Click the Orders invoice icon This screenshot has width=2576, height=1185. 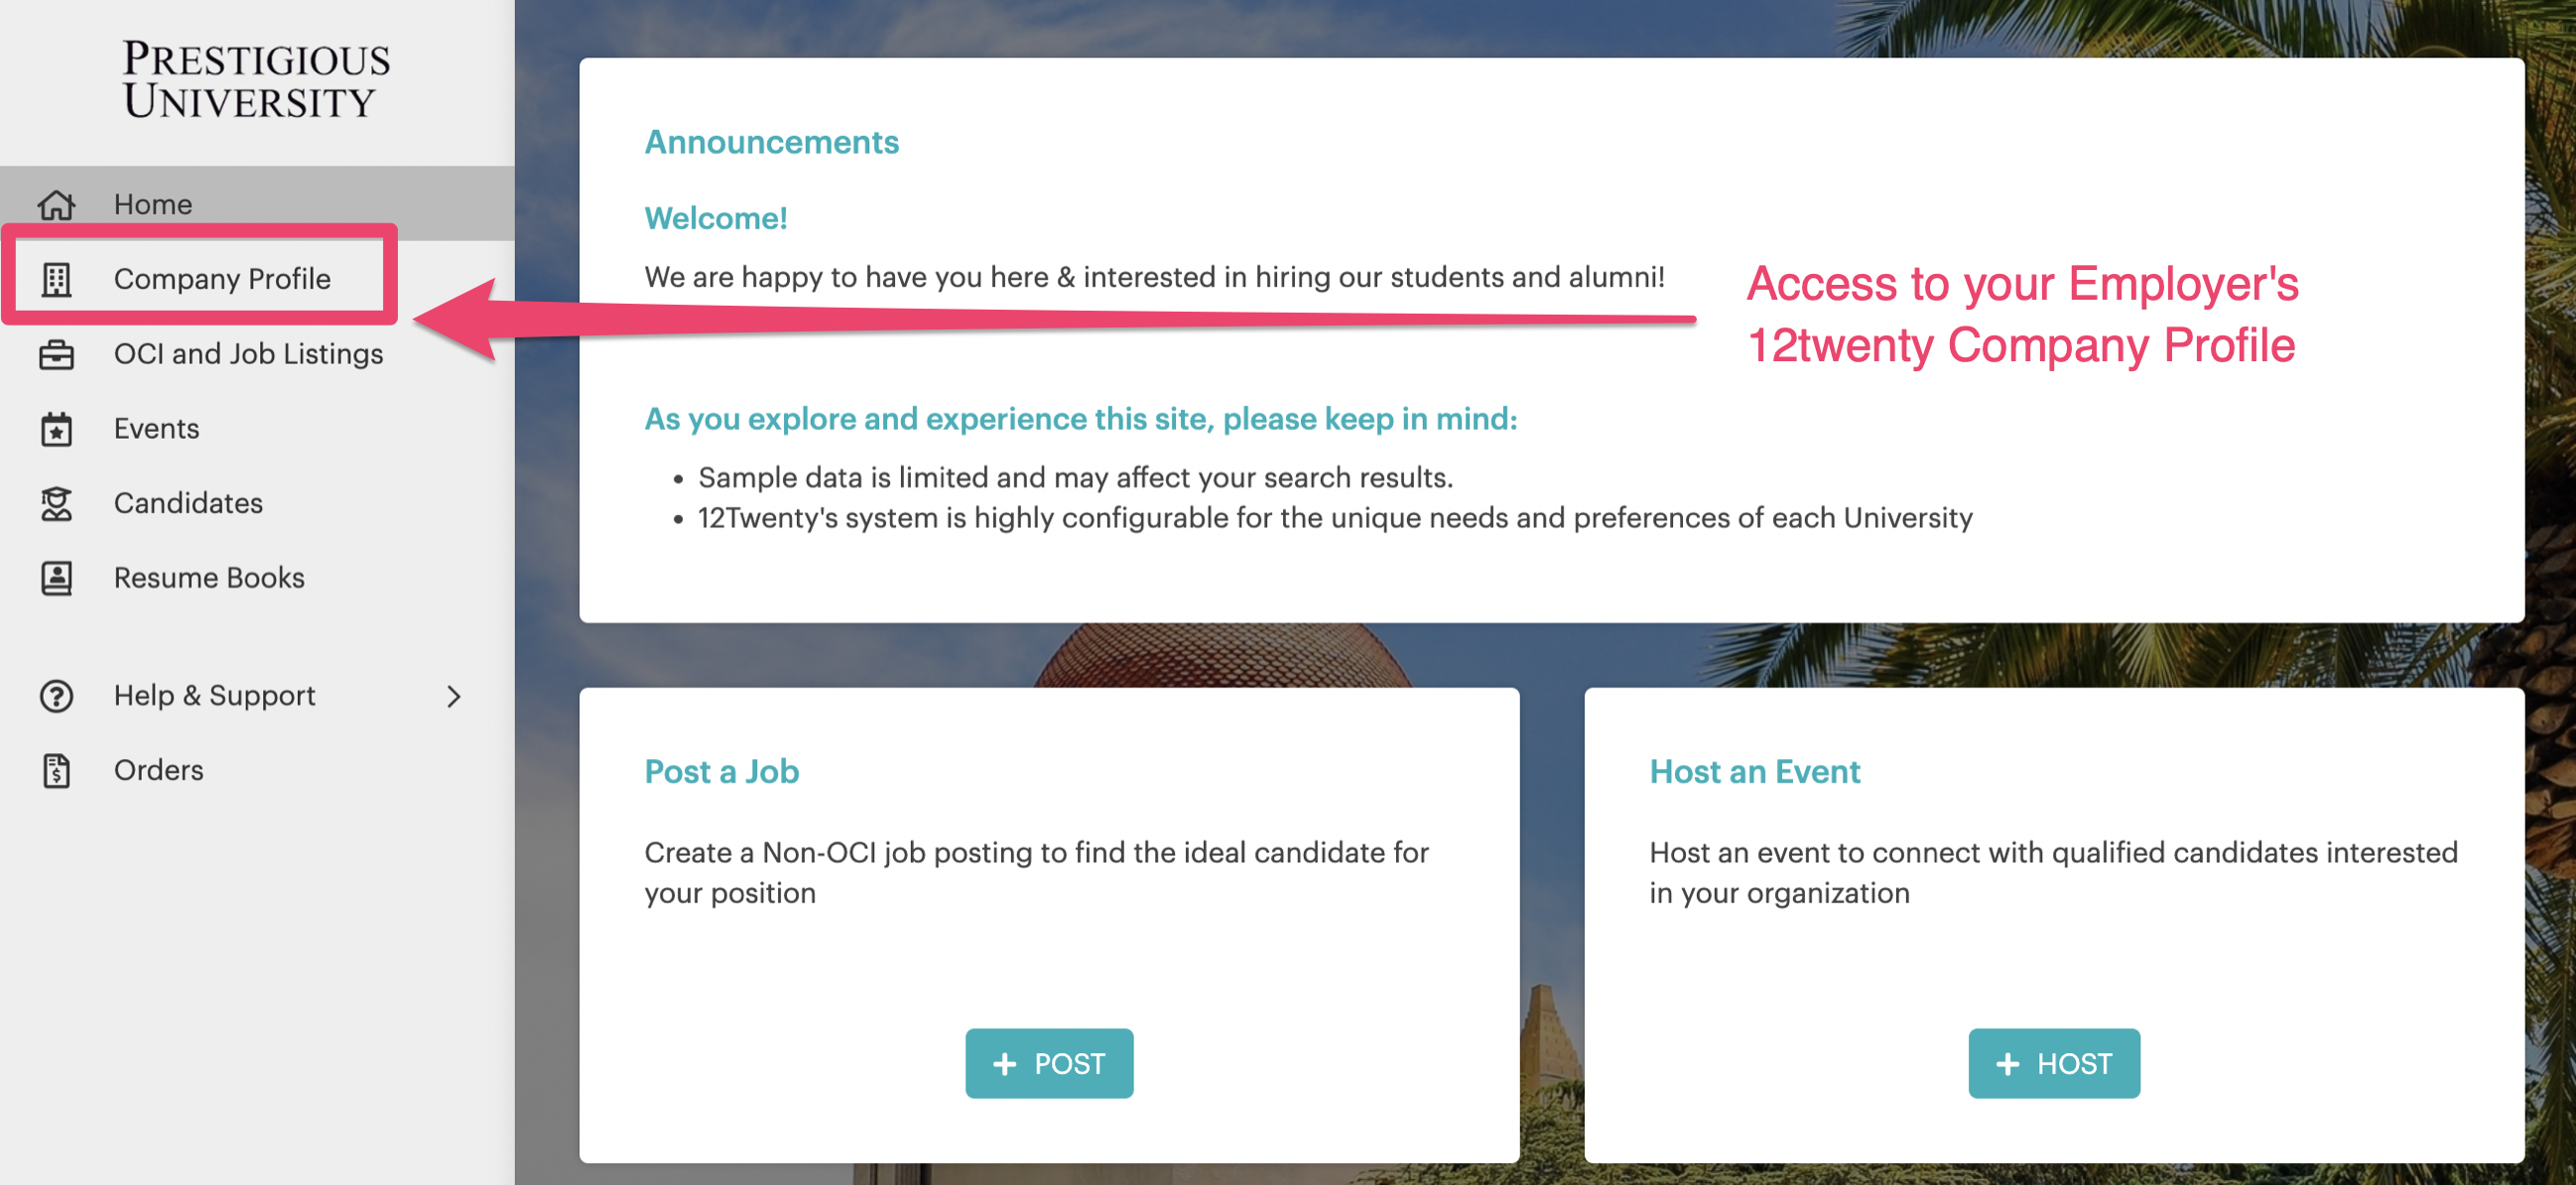56,770
